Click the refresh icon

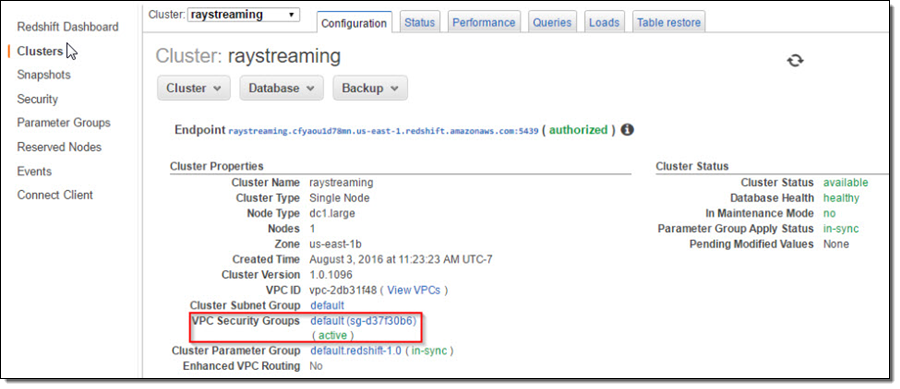[795, 60]
